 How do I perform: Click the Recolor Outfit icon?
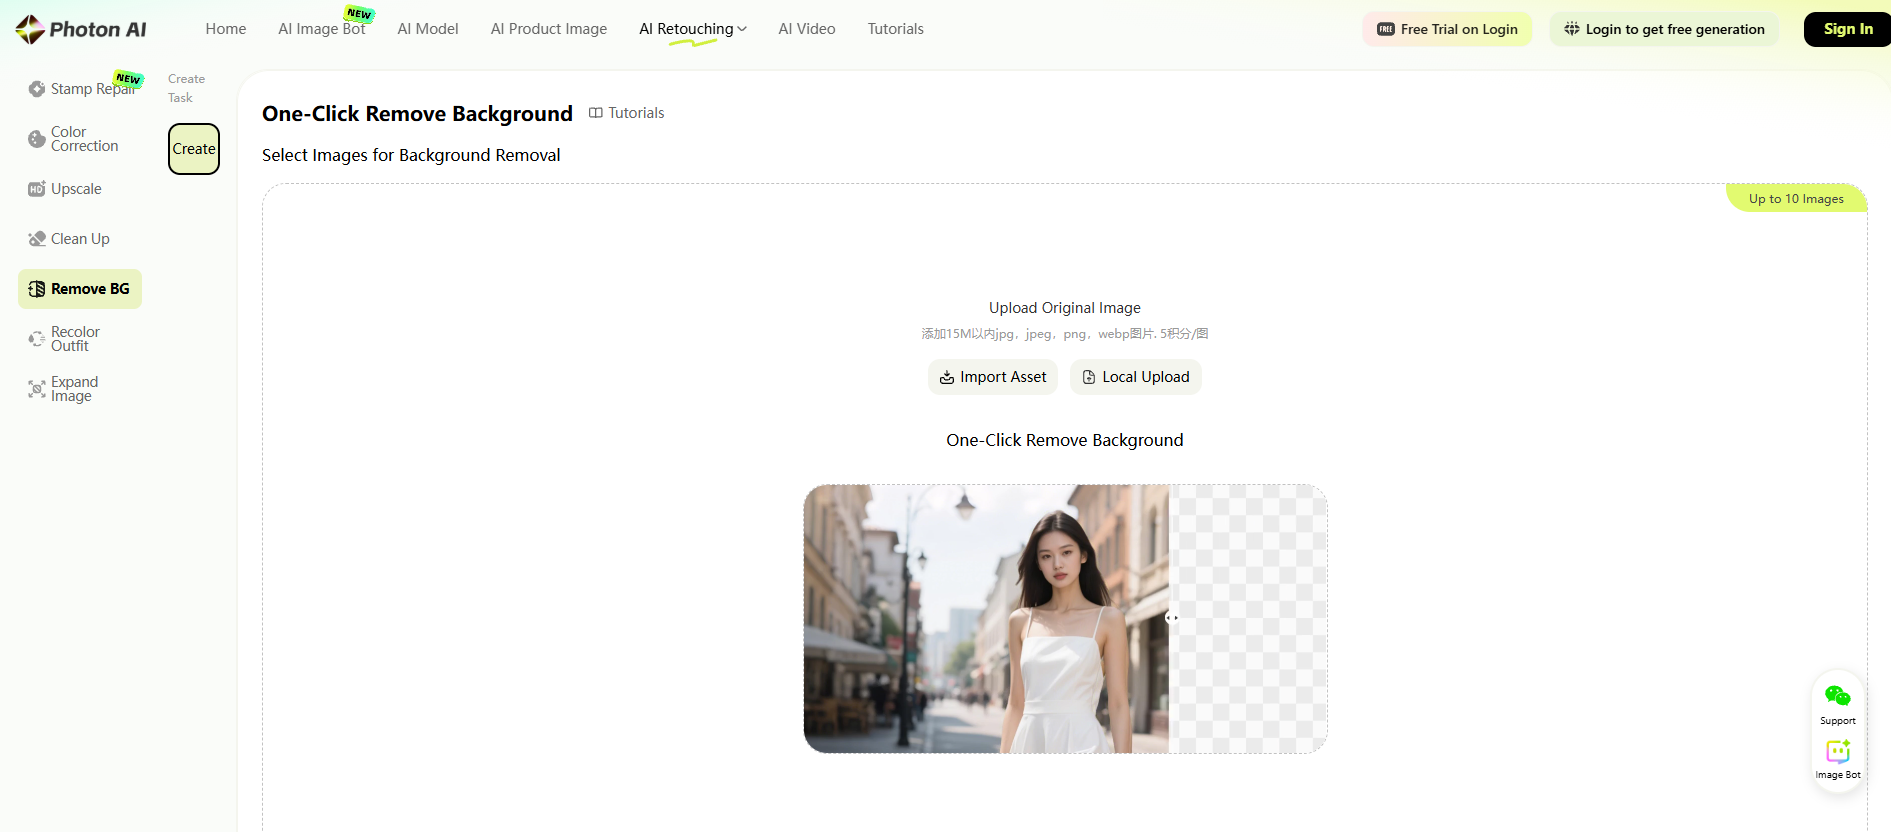pos(37,339)
